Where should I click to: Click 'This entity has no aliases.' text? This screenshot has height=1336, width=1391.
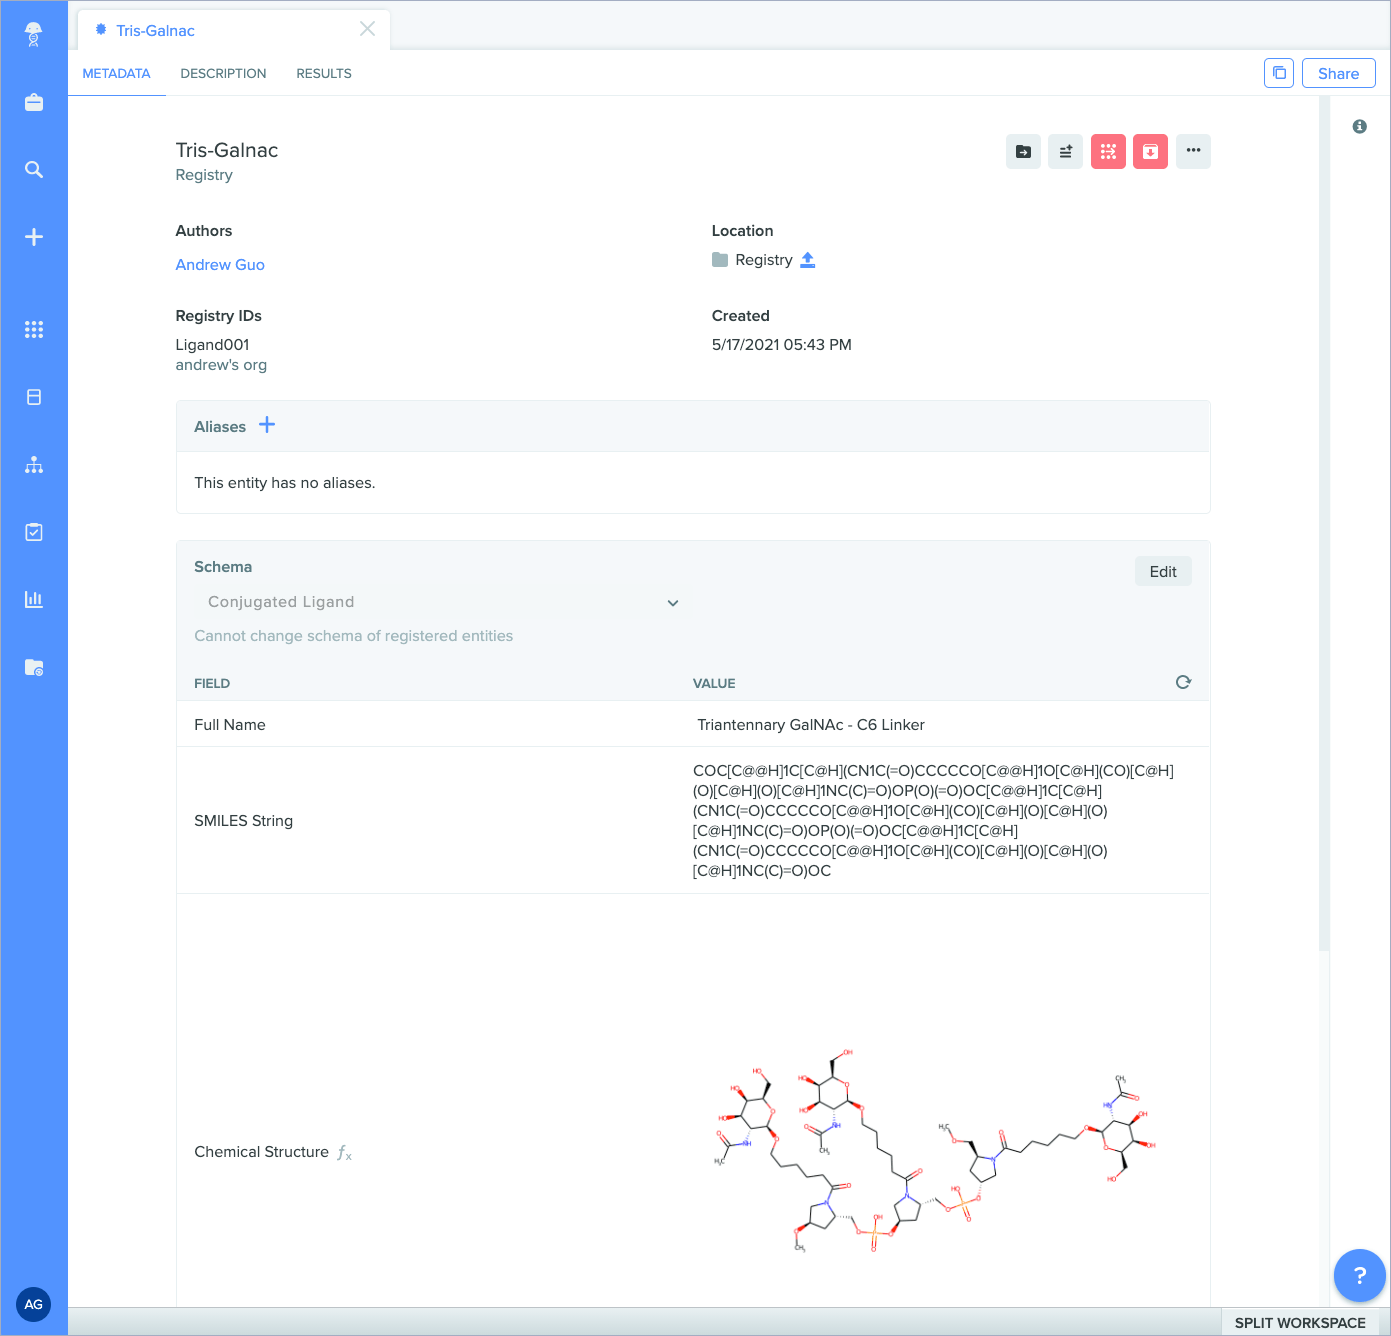[285, 483]
